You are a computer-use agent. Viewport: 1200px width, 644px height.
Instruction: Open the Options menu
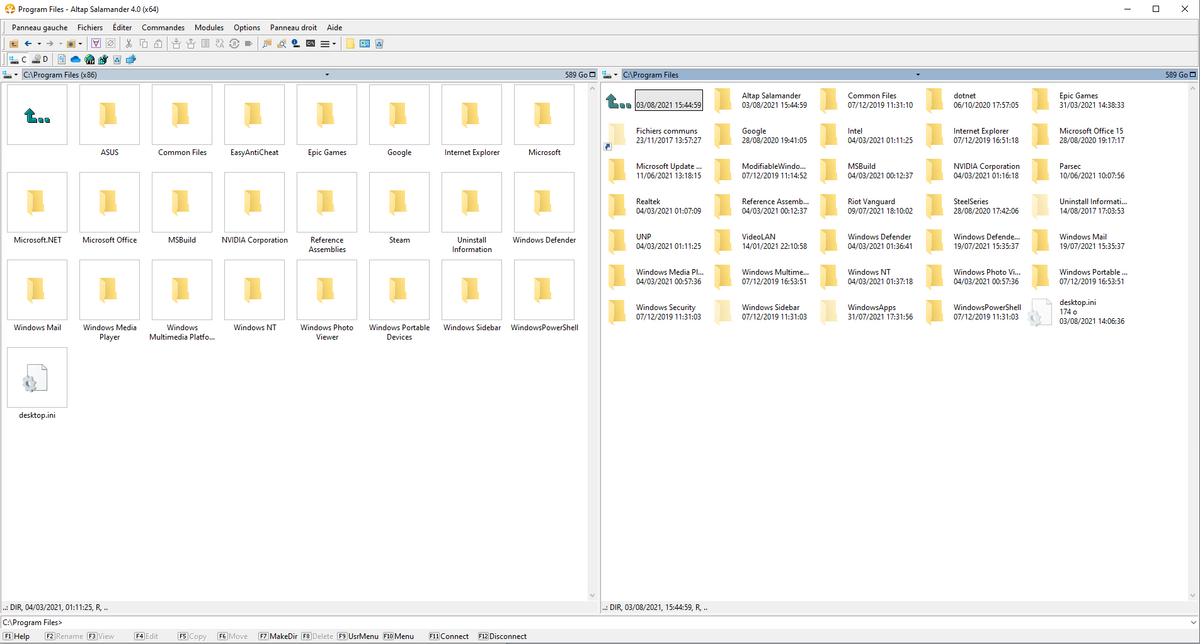[247, 27]
